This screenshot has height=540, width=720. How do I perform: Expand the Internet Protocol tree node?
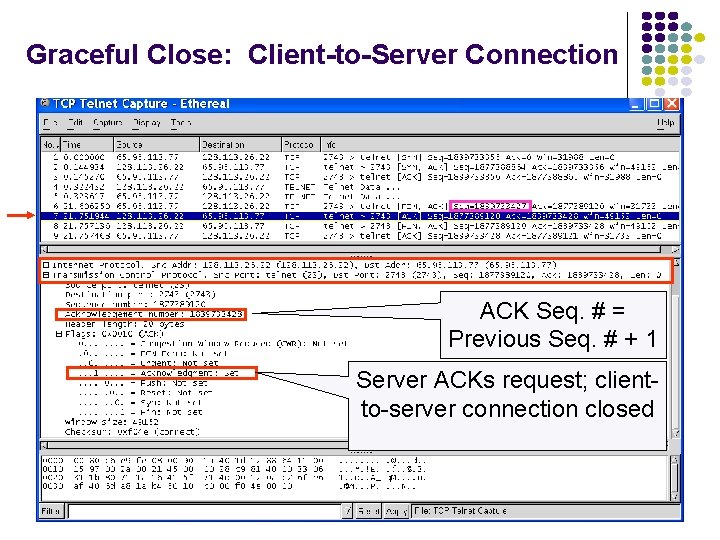tap(46, 265)
